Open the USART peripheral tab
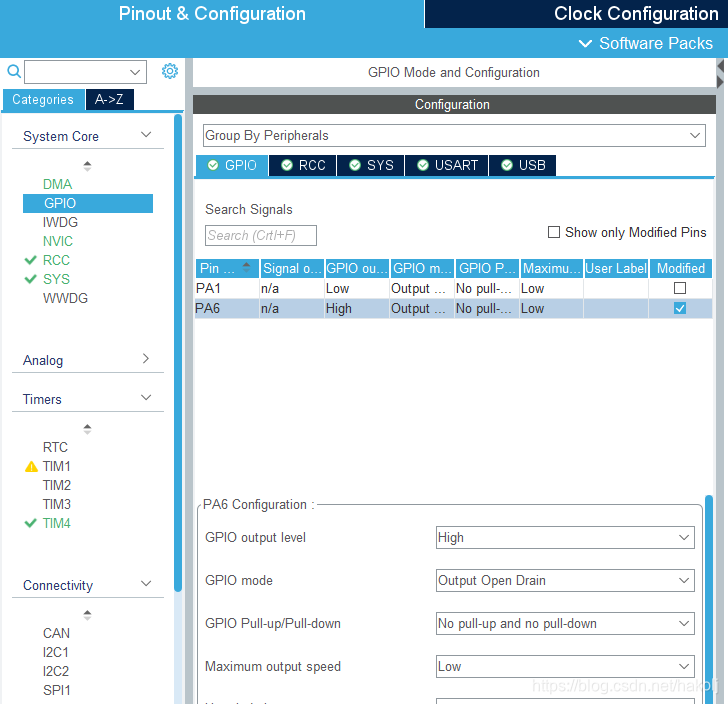 447,165
